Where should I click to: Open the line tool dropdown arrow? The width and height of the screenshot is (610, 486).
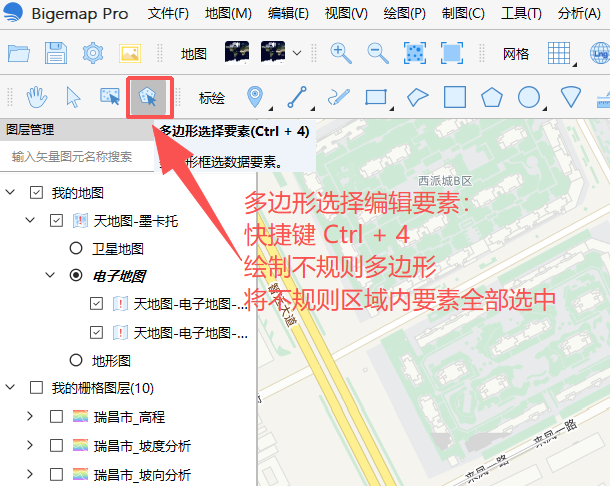(x=312, y=109)
